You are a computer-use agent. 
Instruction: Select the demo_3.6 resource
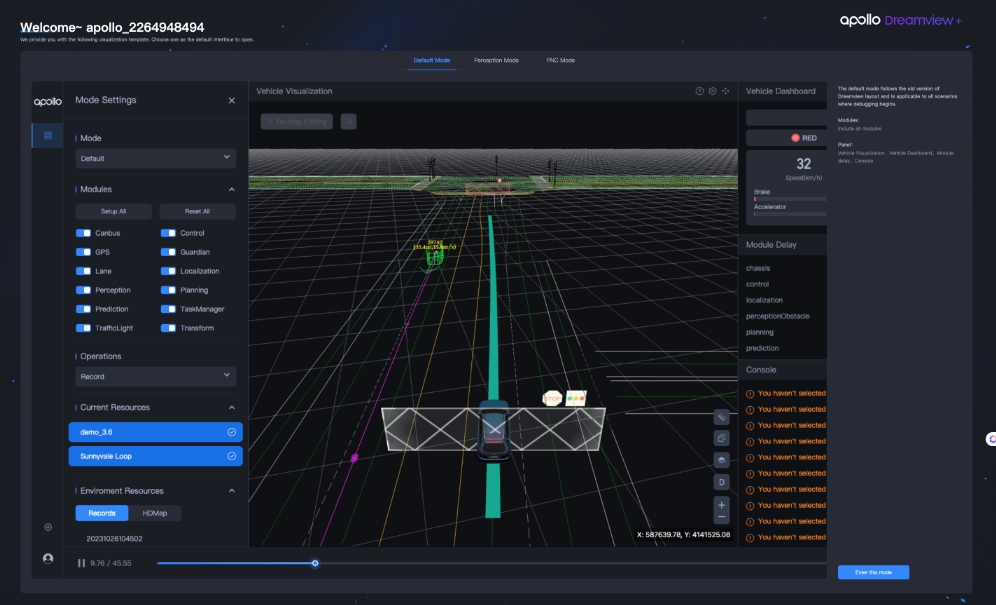tap(156, 432)
